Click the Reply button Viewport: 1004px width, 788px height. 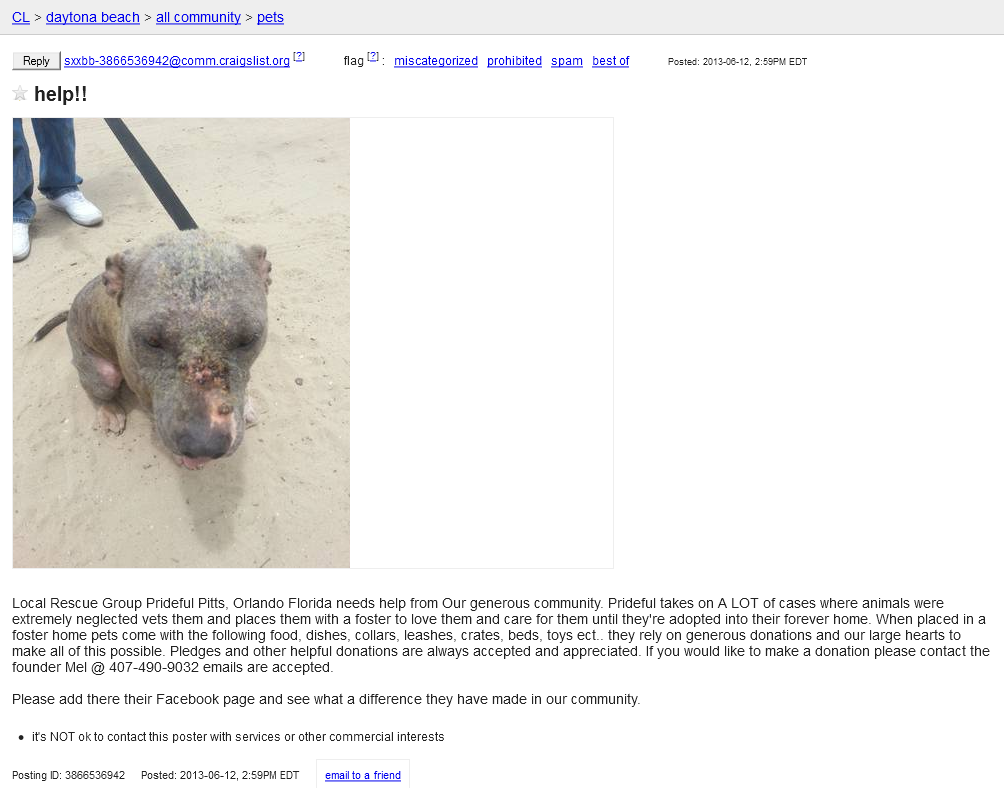[36, 61]
